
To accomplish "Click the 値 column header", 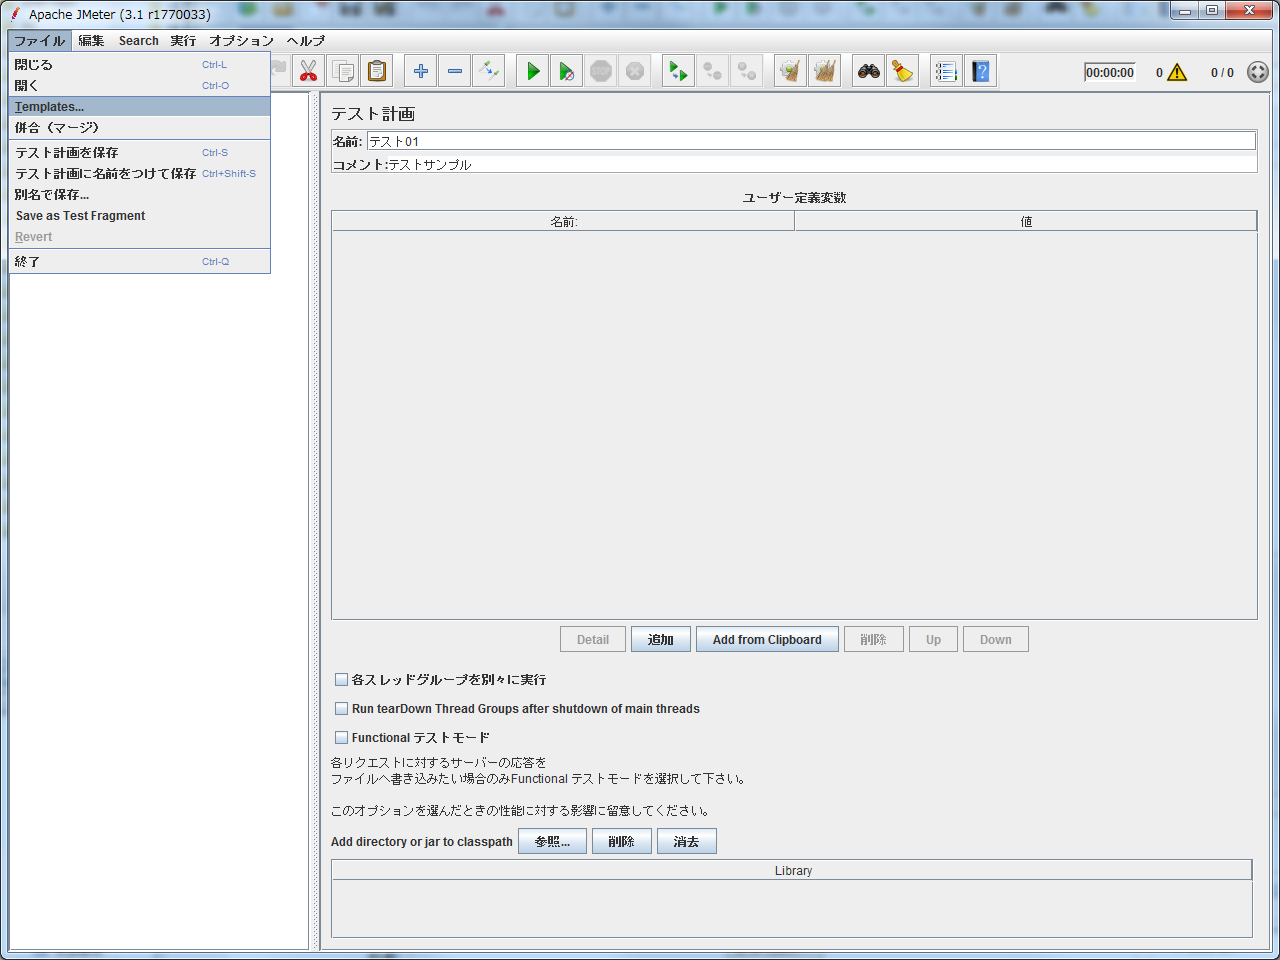I will tap(1026, 222).
